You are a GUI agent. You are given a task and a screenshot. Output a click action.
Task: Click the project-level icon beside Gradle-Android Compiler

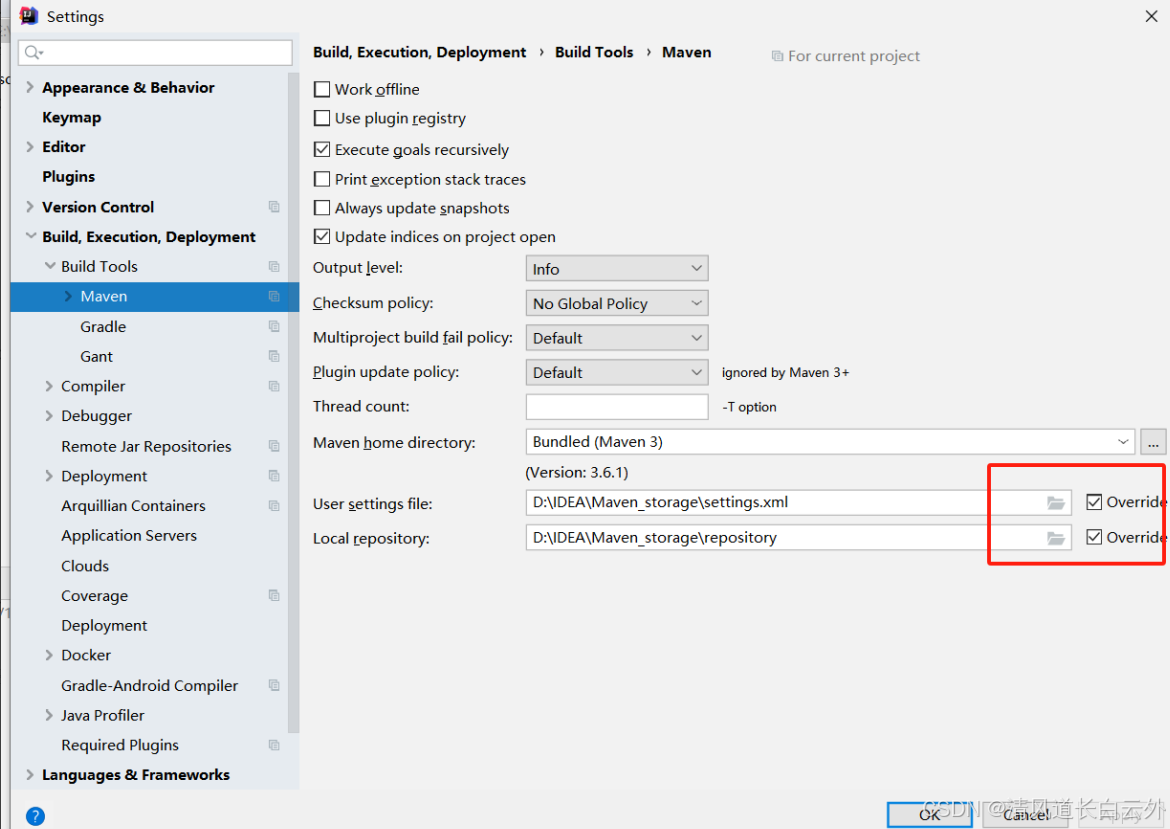[x=274, y=684]
